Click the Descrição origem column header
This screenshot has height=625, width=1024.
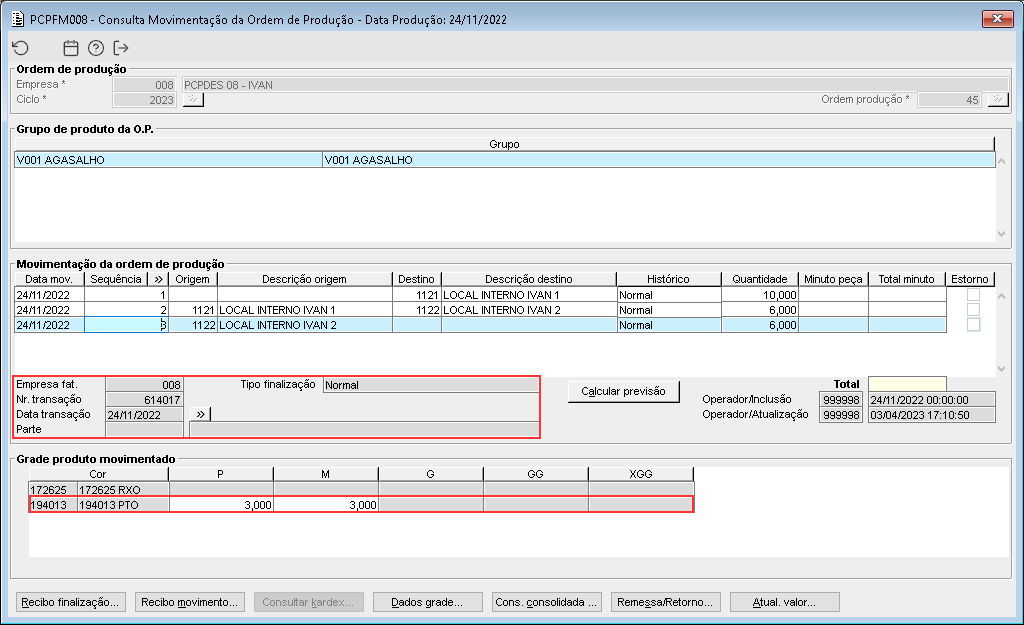click(x=304, y=279)
